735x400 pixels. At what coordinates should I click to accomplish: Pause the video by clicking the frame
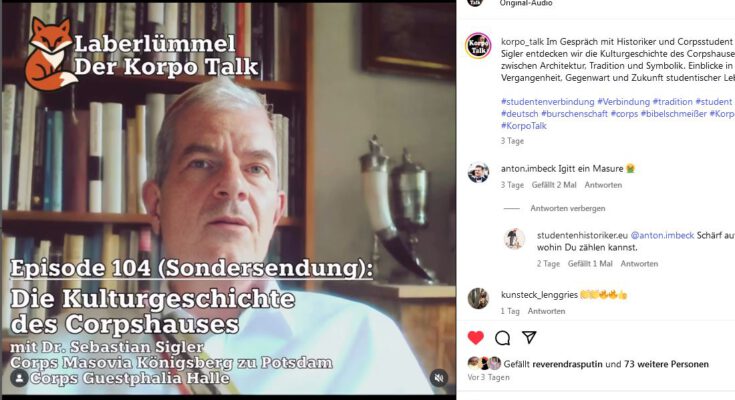pos(228,200)
